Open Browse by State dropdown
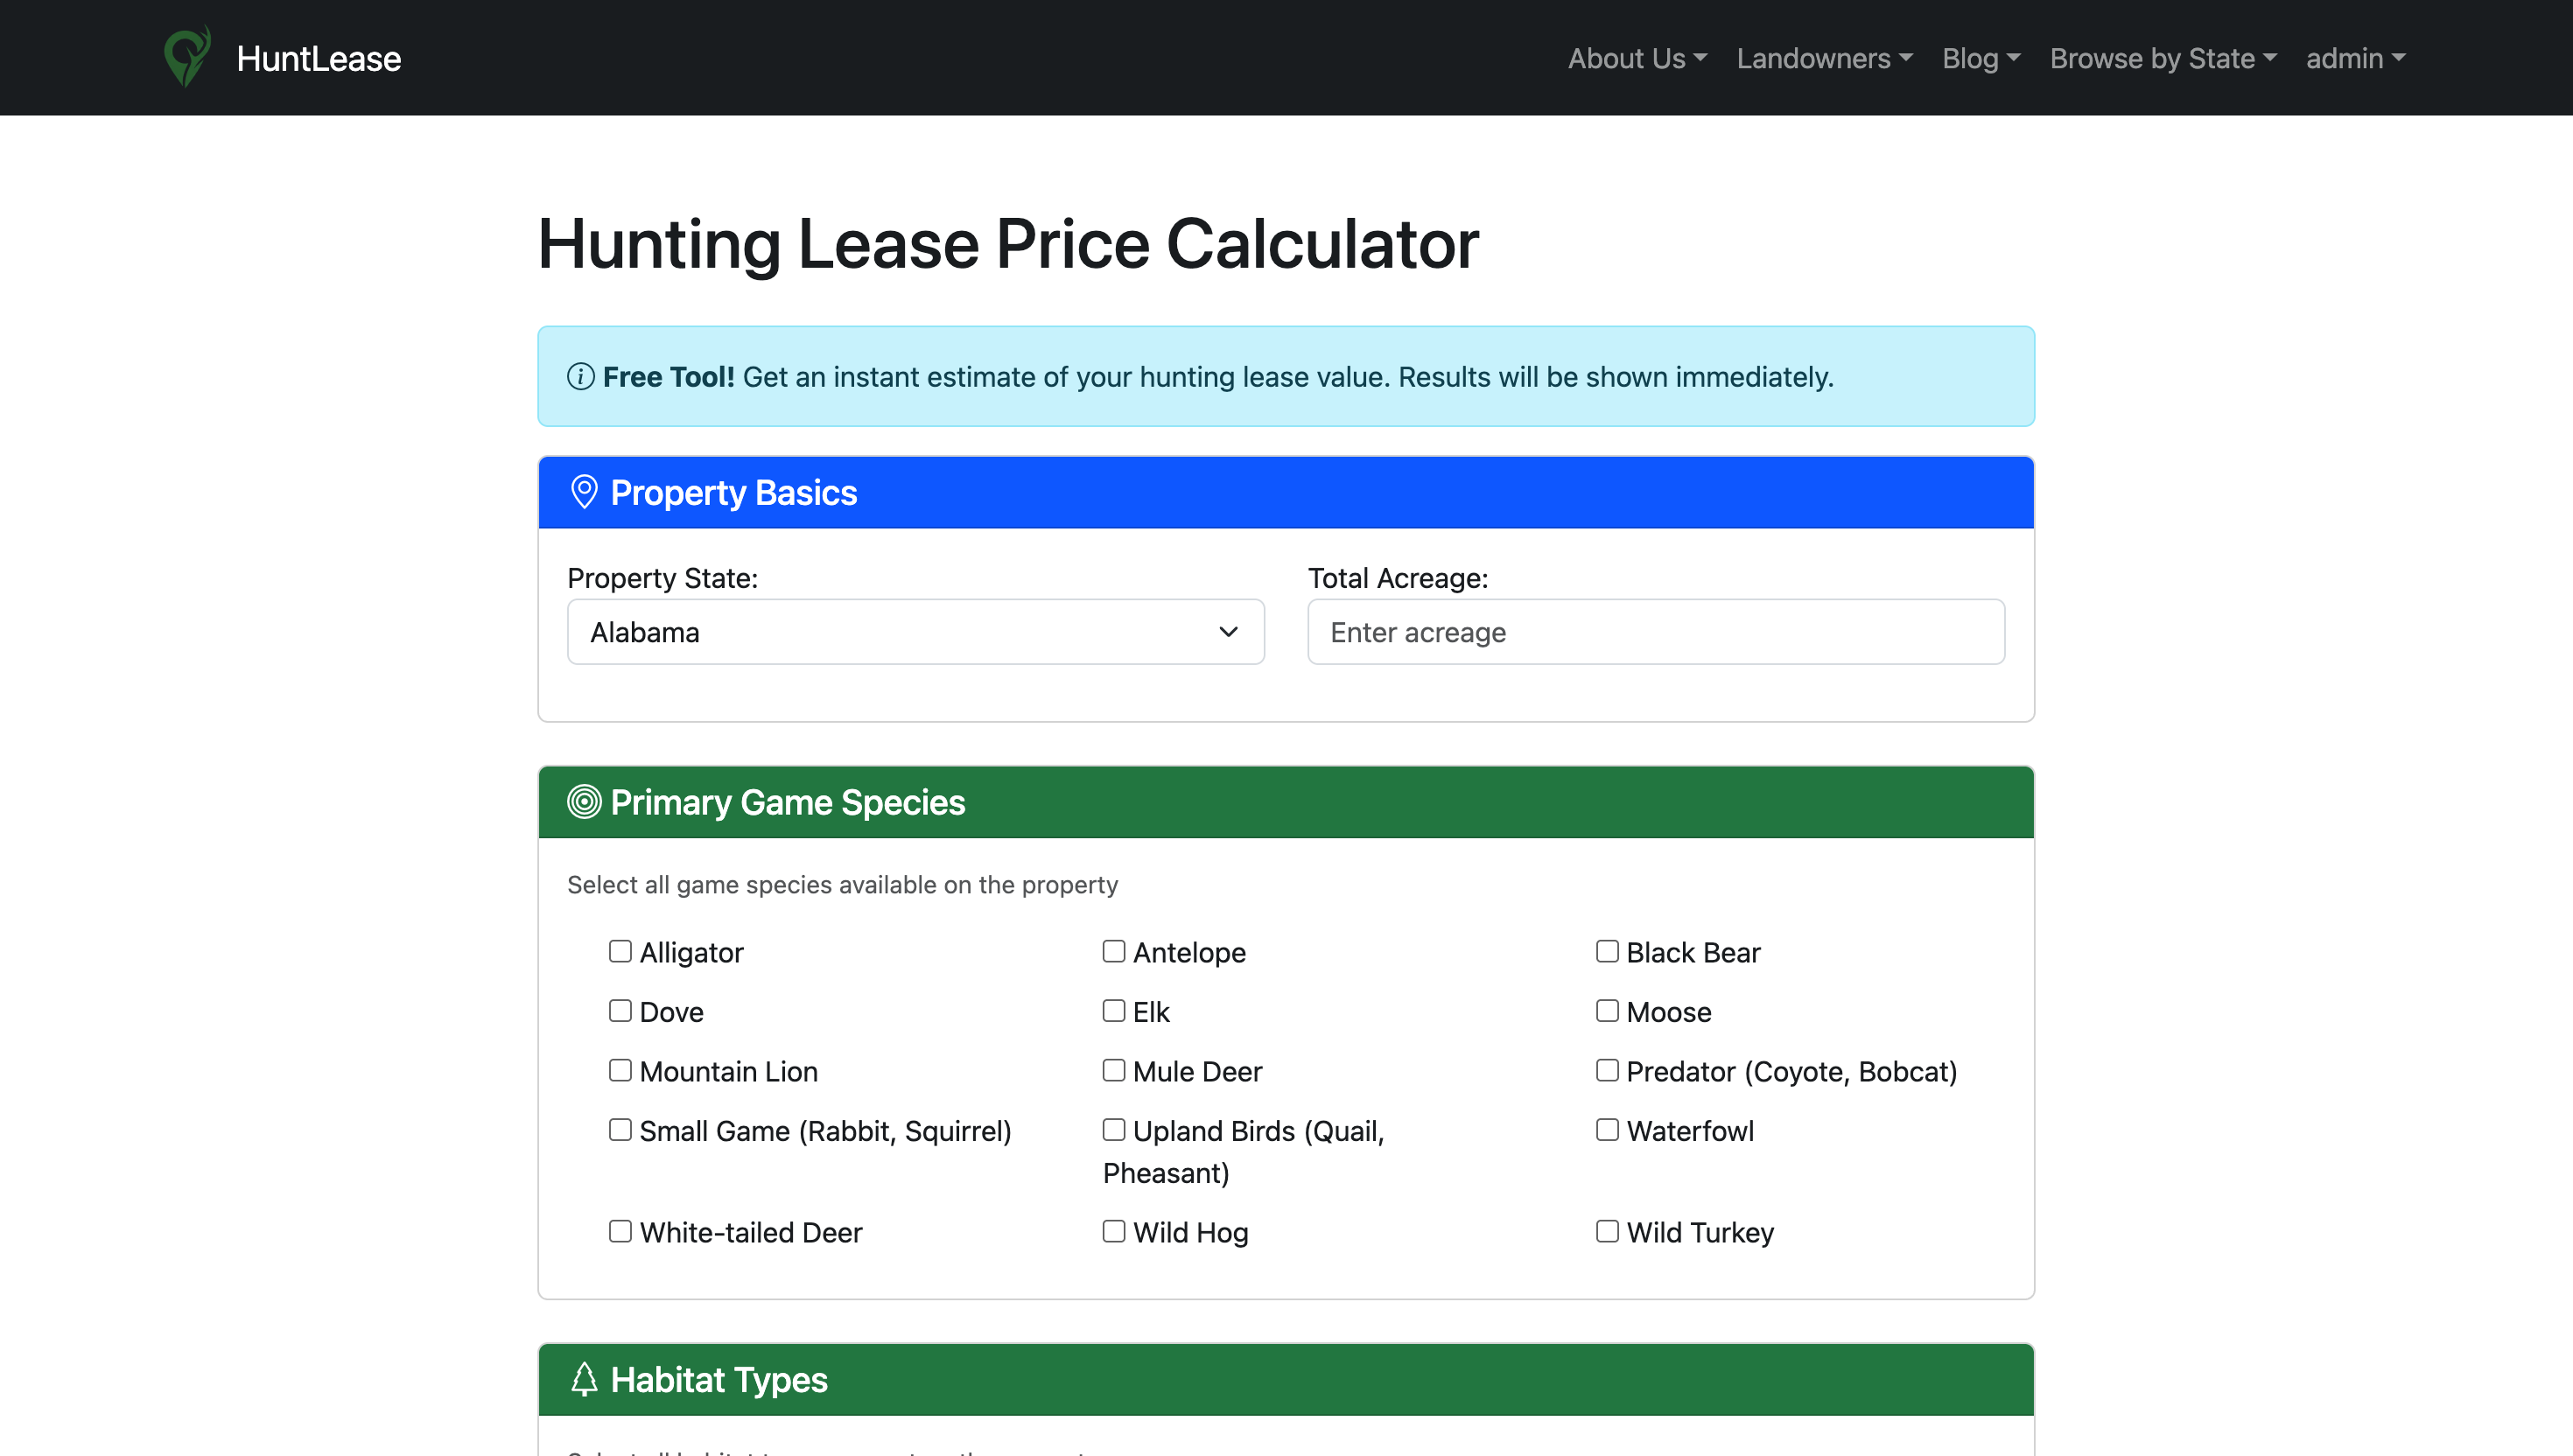The height and width of the screenshot is (1456, 2573). 2163,59
